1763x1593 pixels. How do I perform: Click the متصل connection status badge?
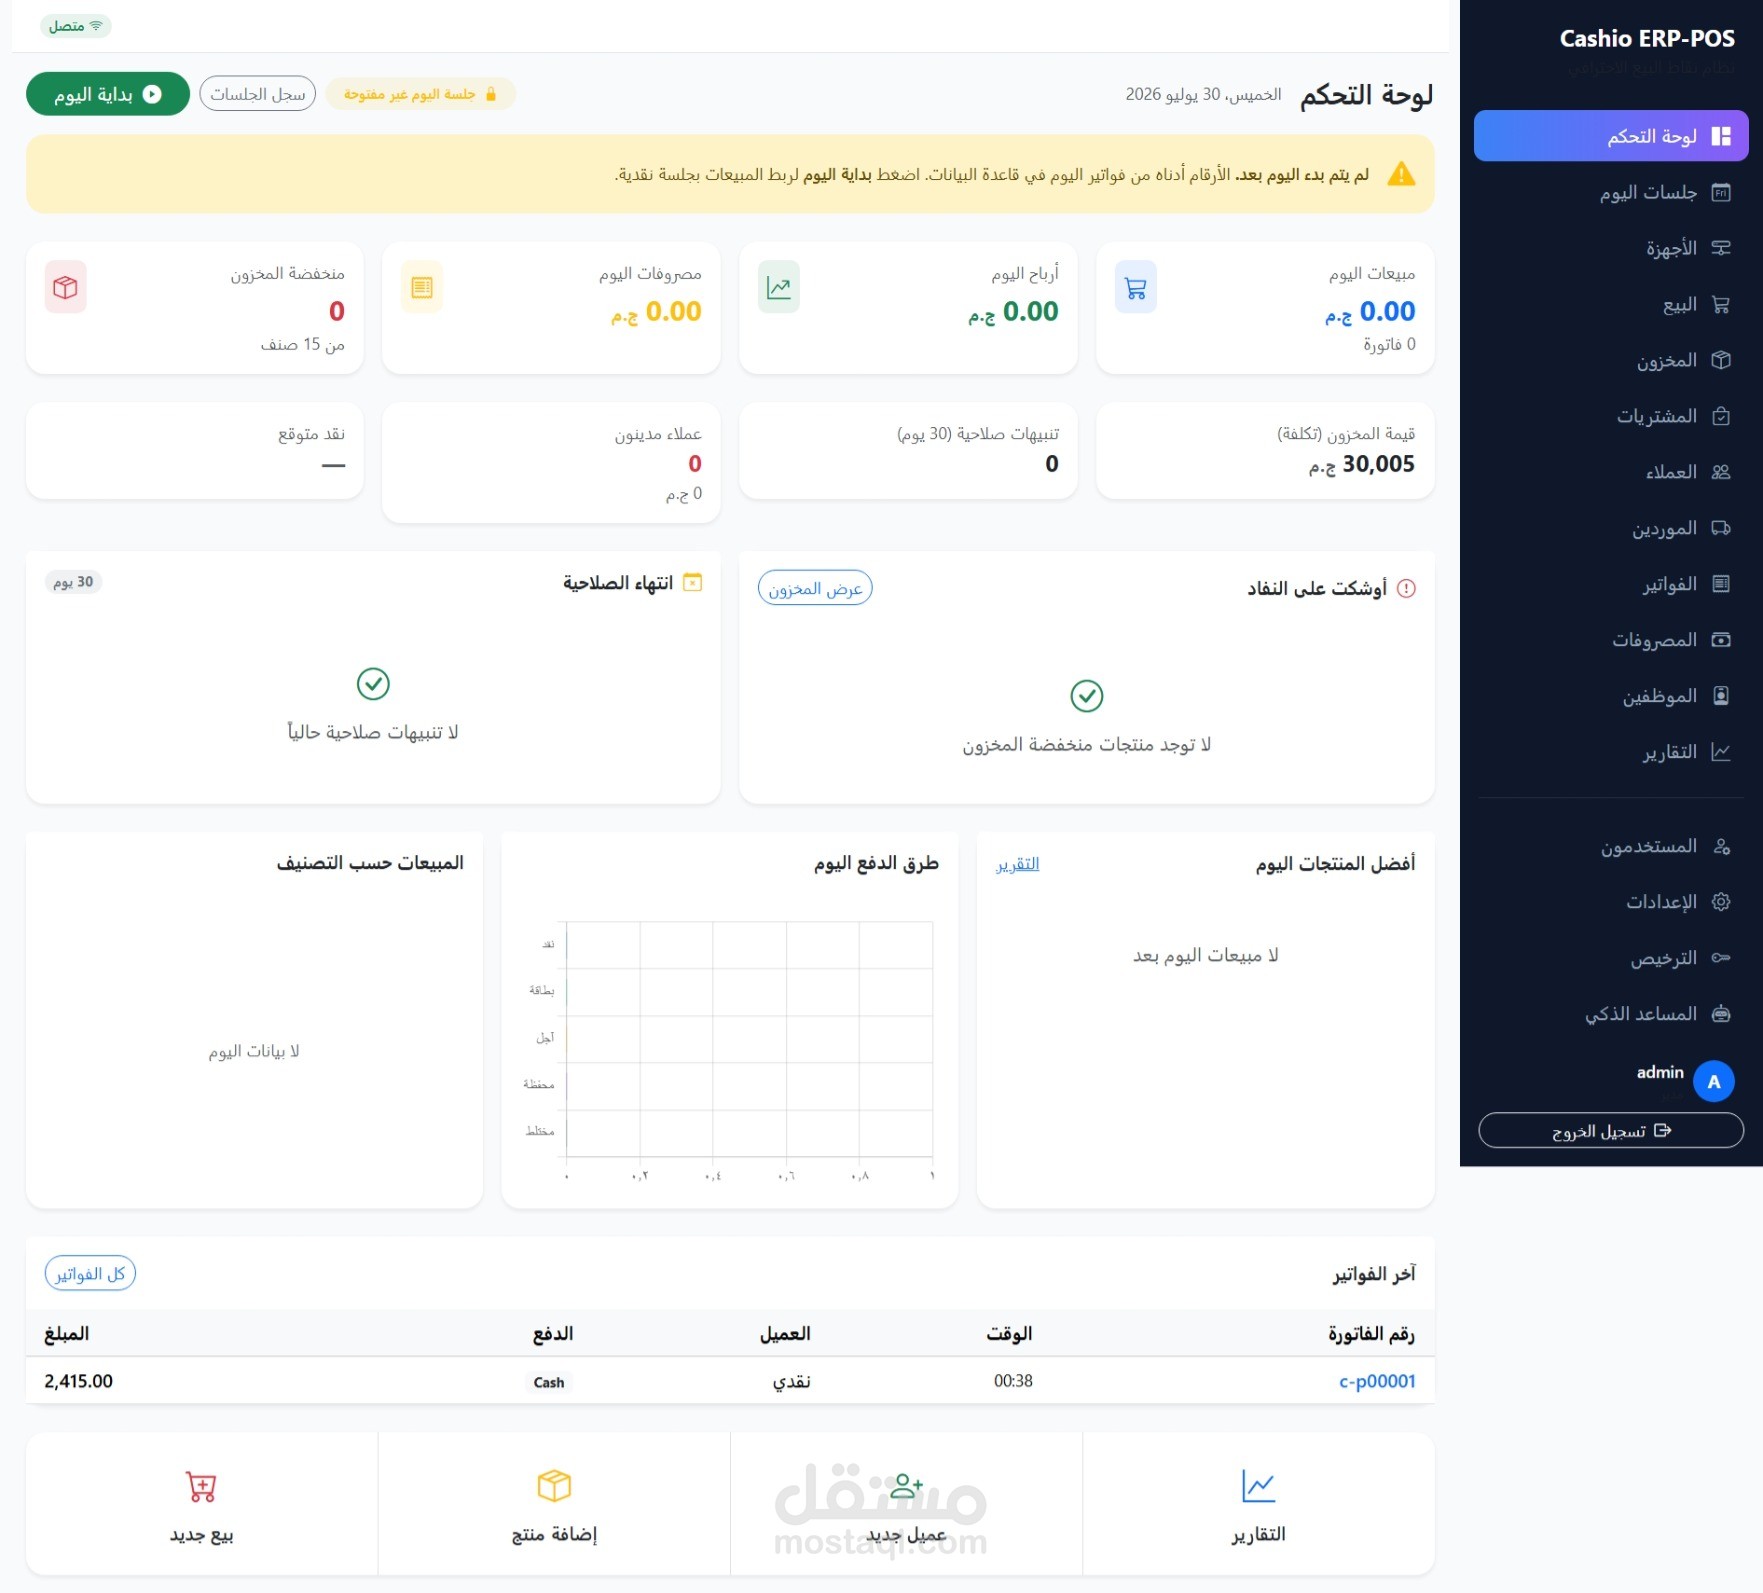tap(76, 26)
